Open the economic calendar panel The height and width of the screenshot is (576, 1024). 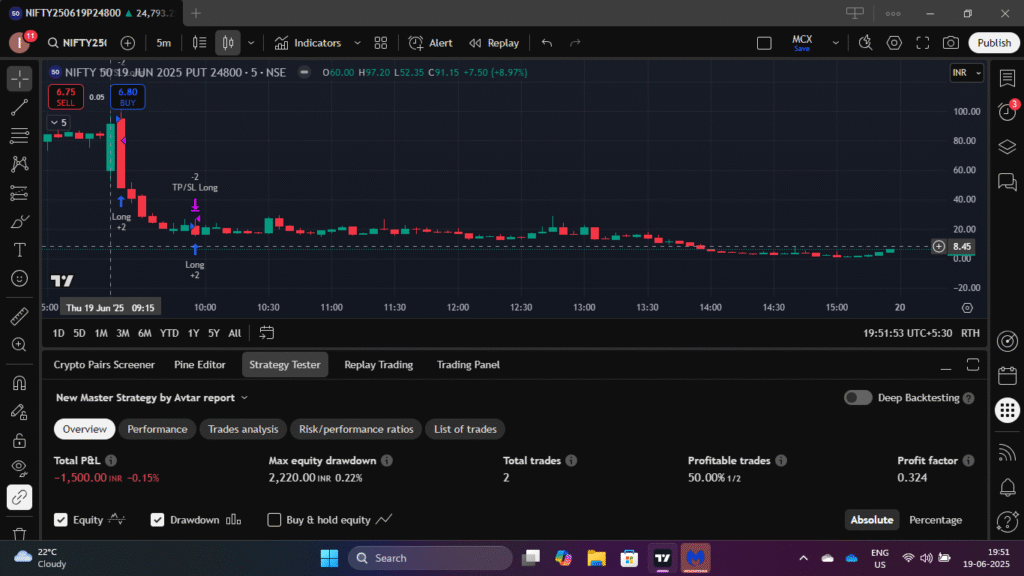coord(1007,376)
